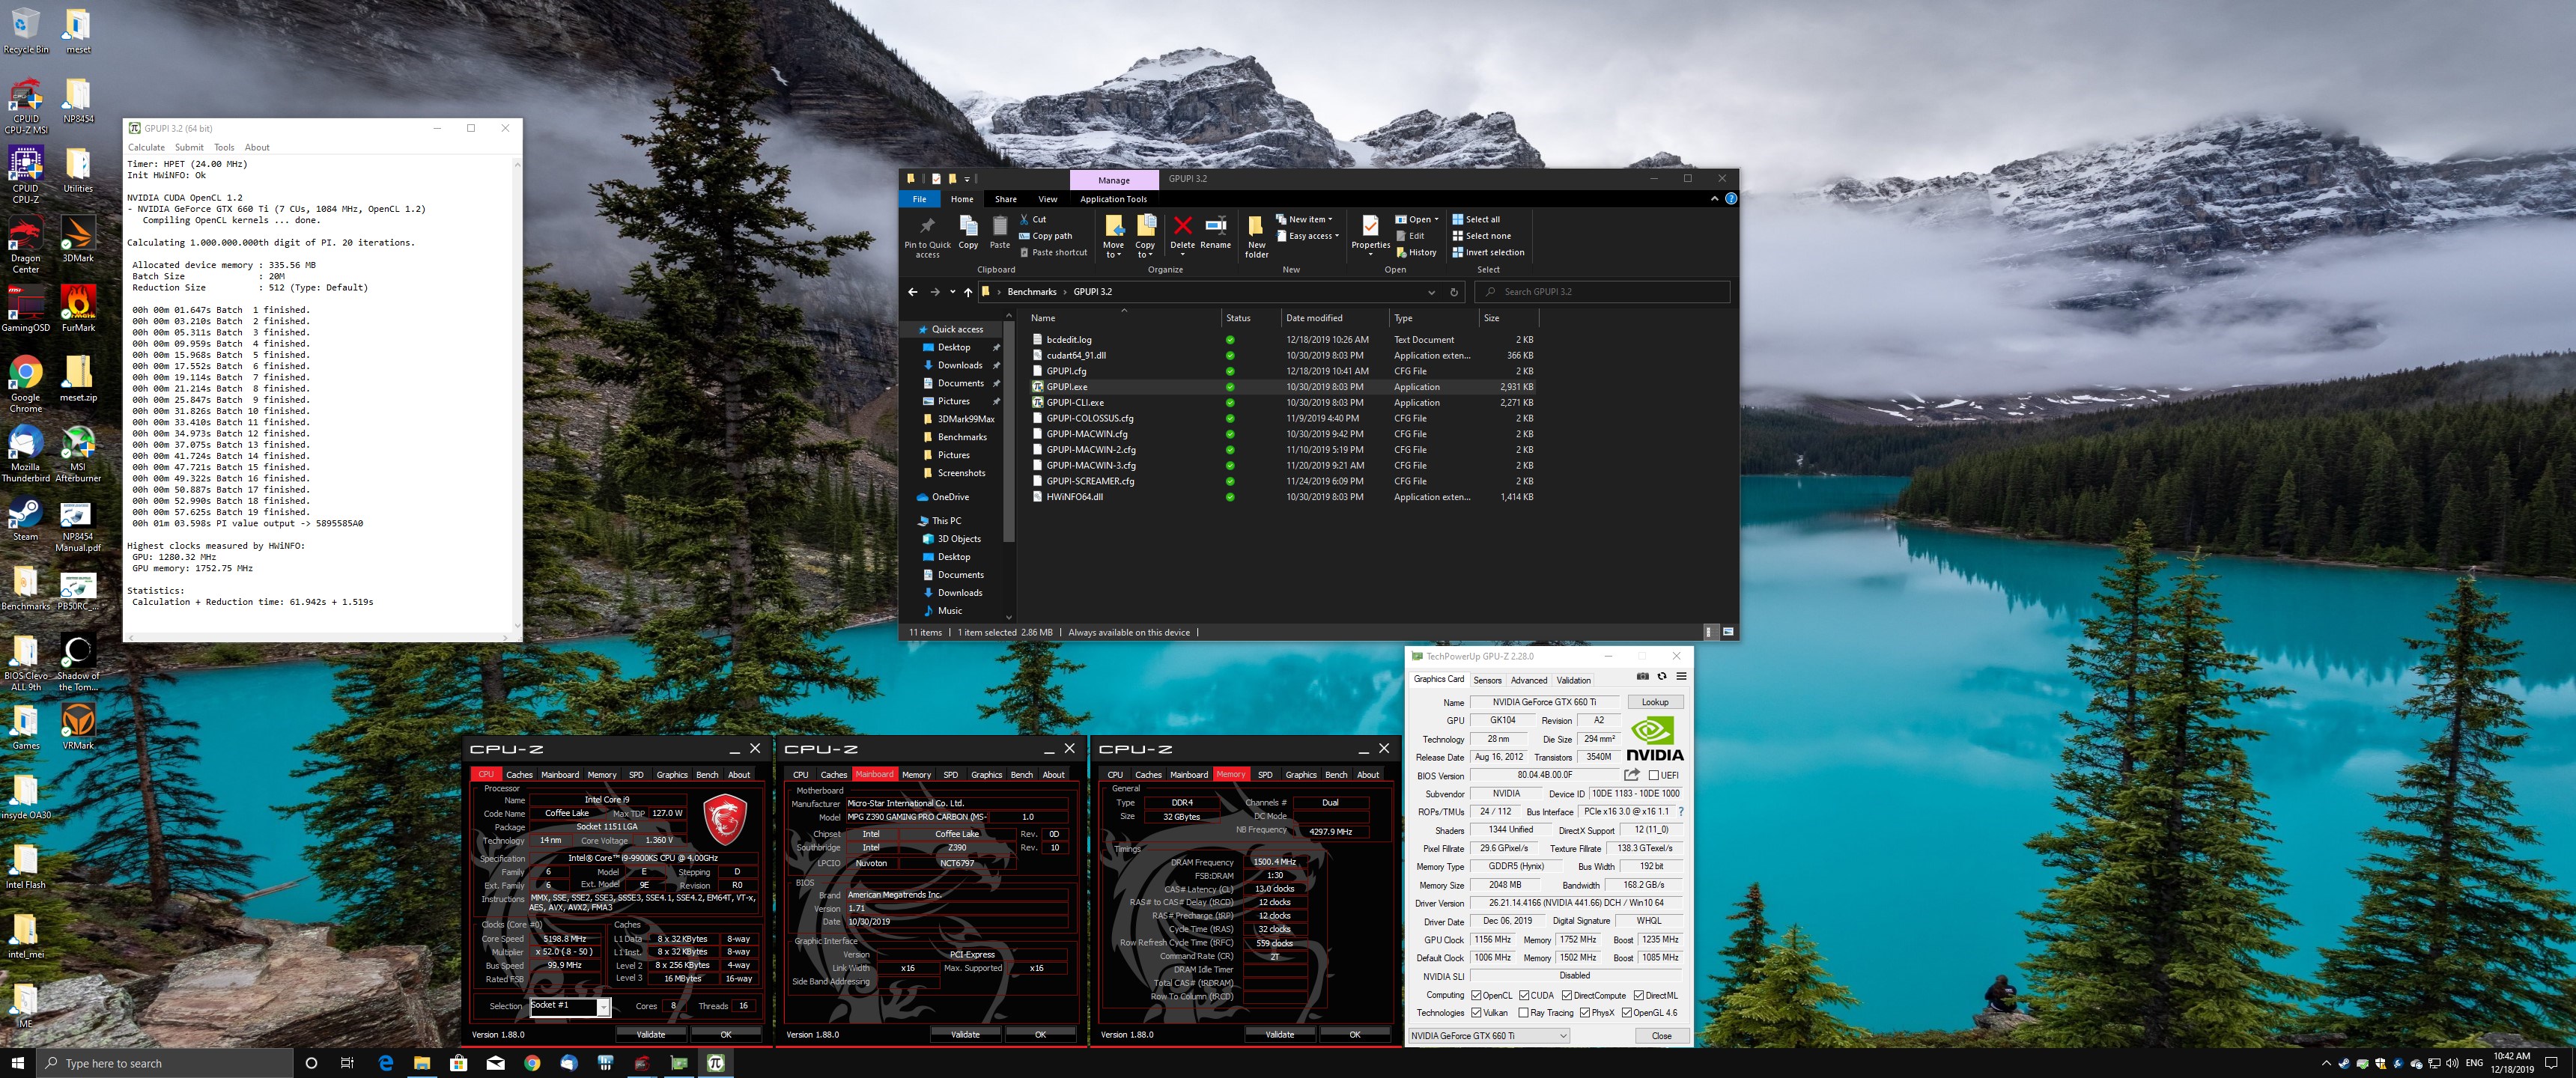Click the Properties checkmark icon
This screenshot has width=2576, height=1078.
coord(1370,226)
